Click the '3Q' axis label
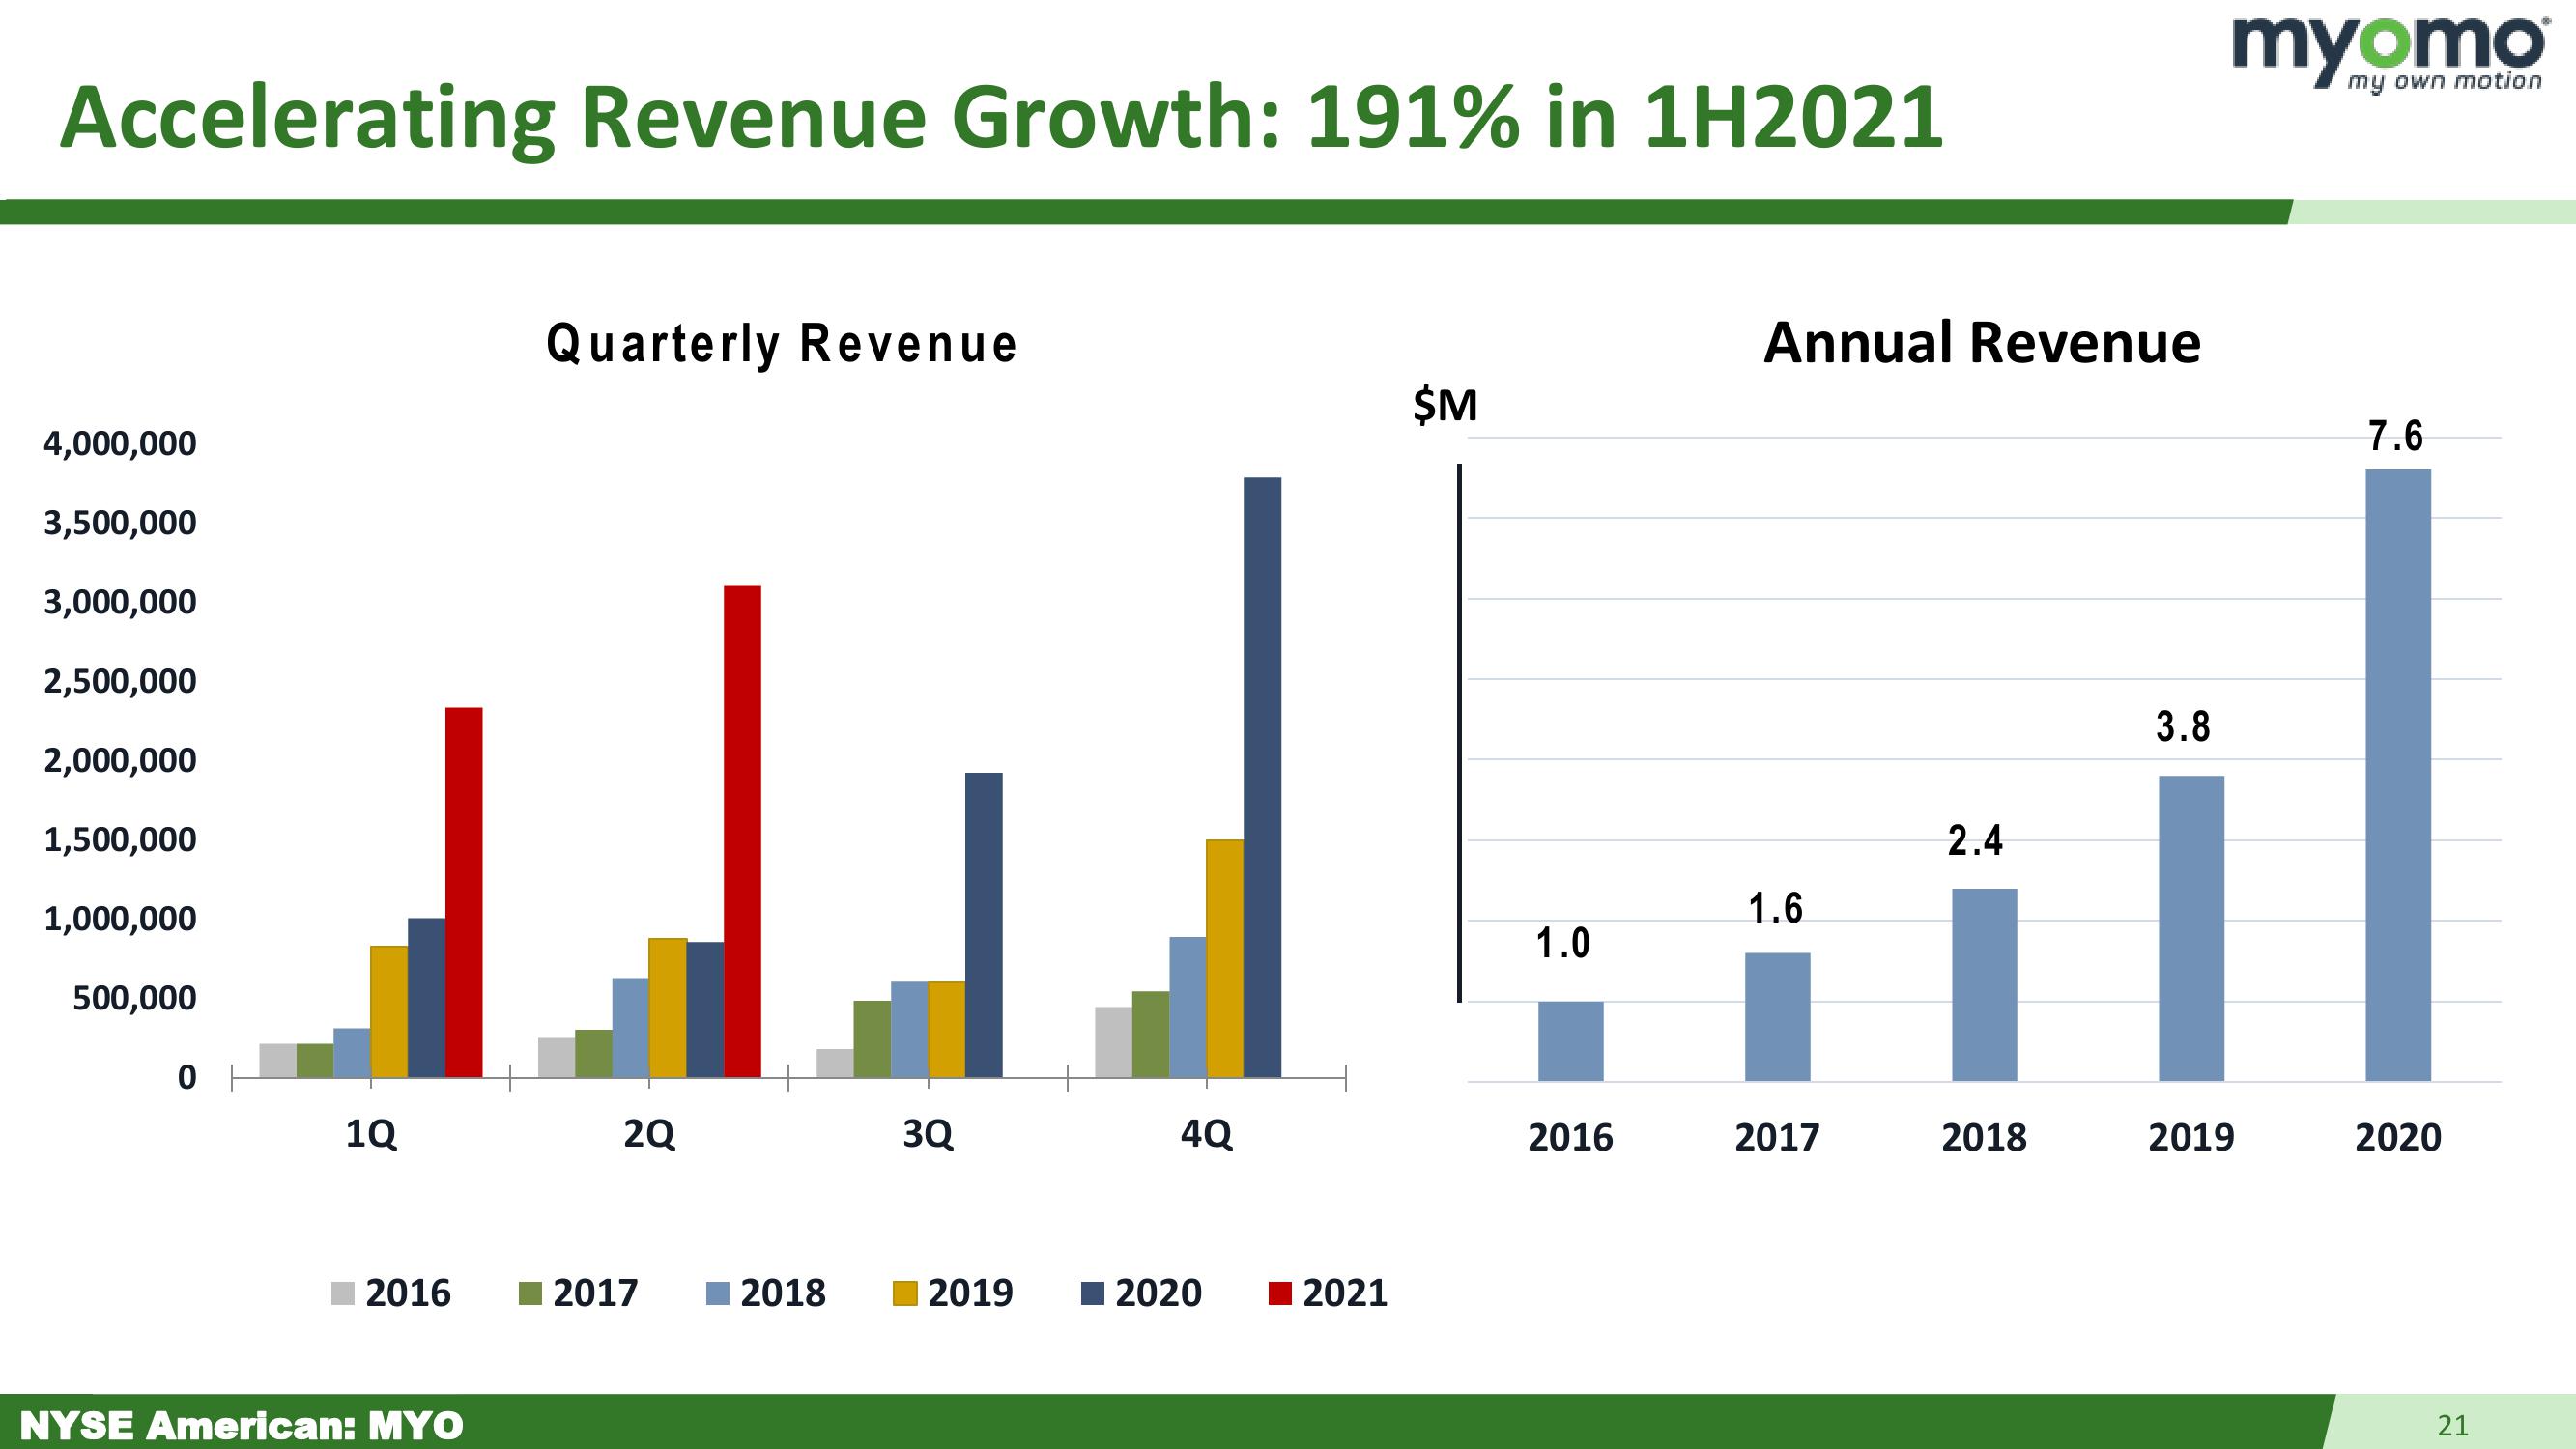The width and height of the screenshot is (2576, 1449). 928,1135
